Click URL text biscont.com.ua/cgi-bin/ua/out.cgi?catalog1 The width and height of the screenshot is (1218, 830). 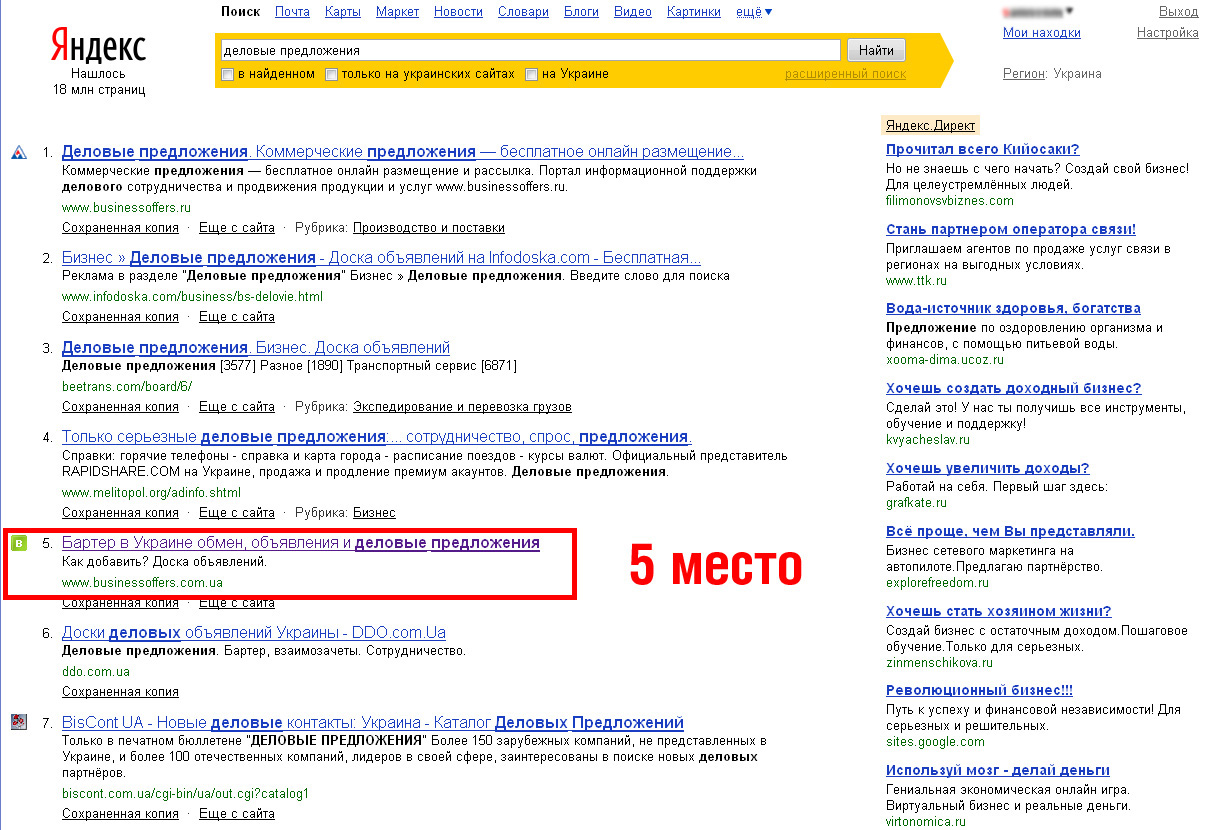[185, 794]
